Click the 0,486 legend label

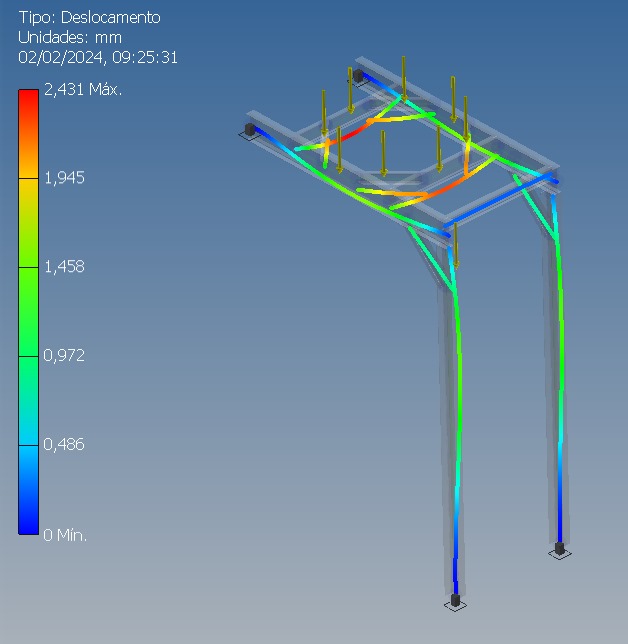point(64,444)
